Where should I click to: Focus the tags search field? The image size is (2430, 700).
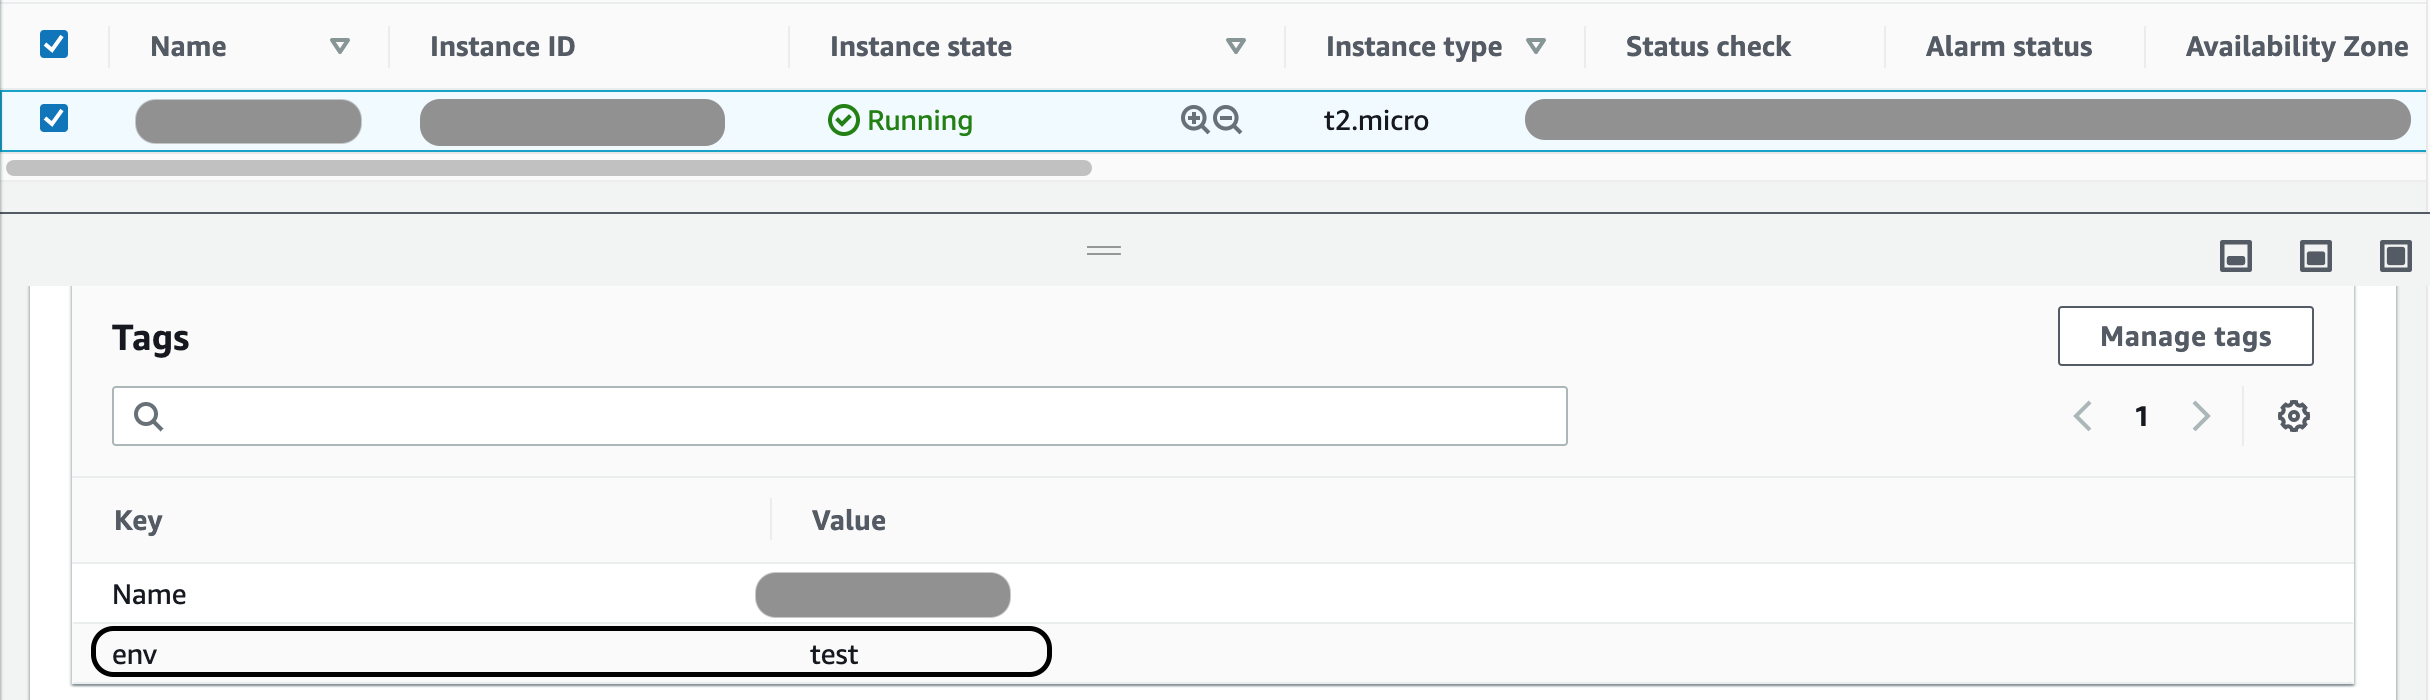coord(840,416)
